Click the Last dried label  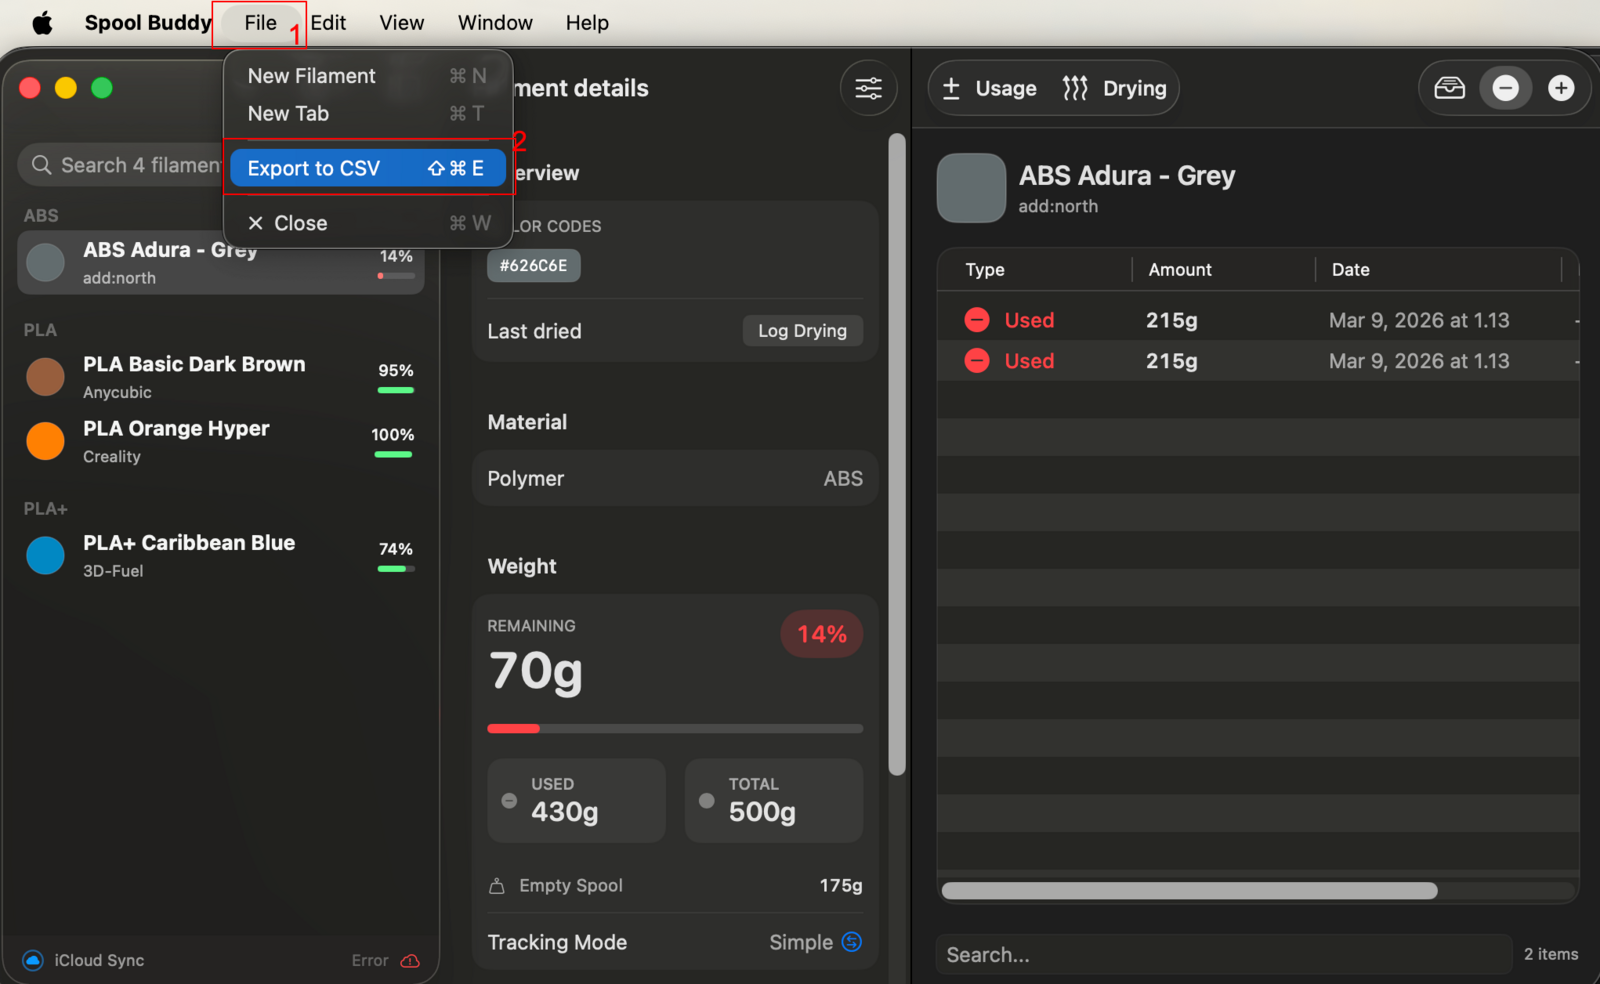point(534,331)
